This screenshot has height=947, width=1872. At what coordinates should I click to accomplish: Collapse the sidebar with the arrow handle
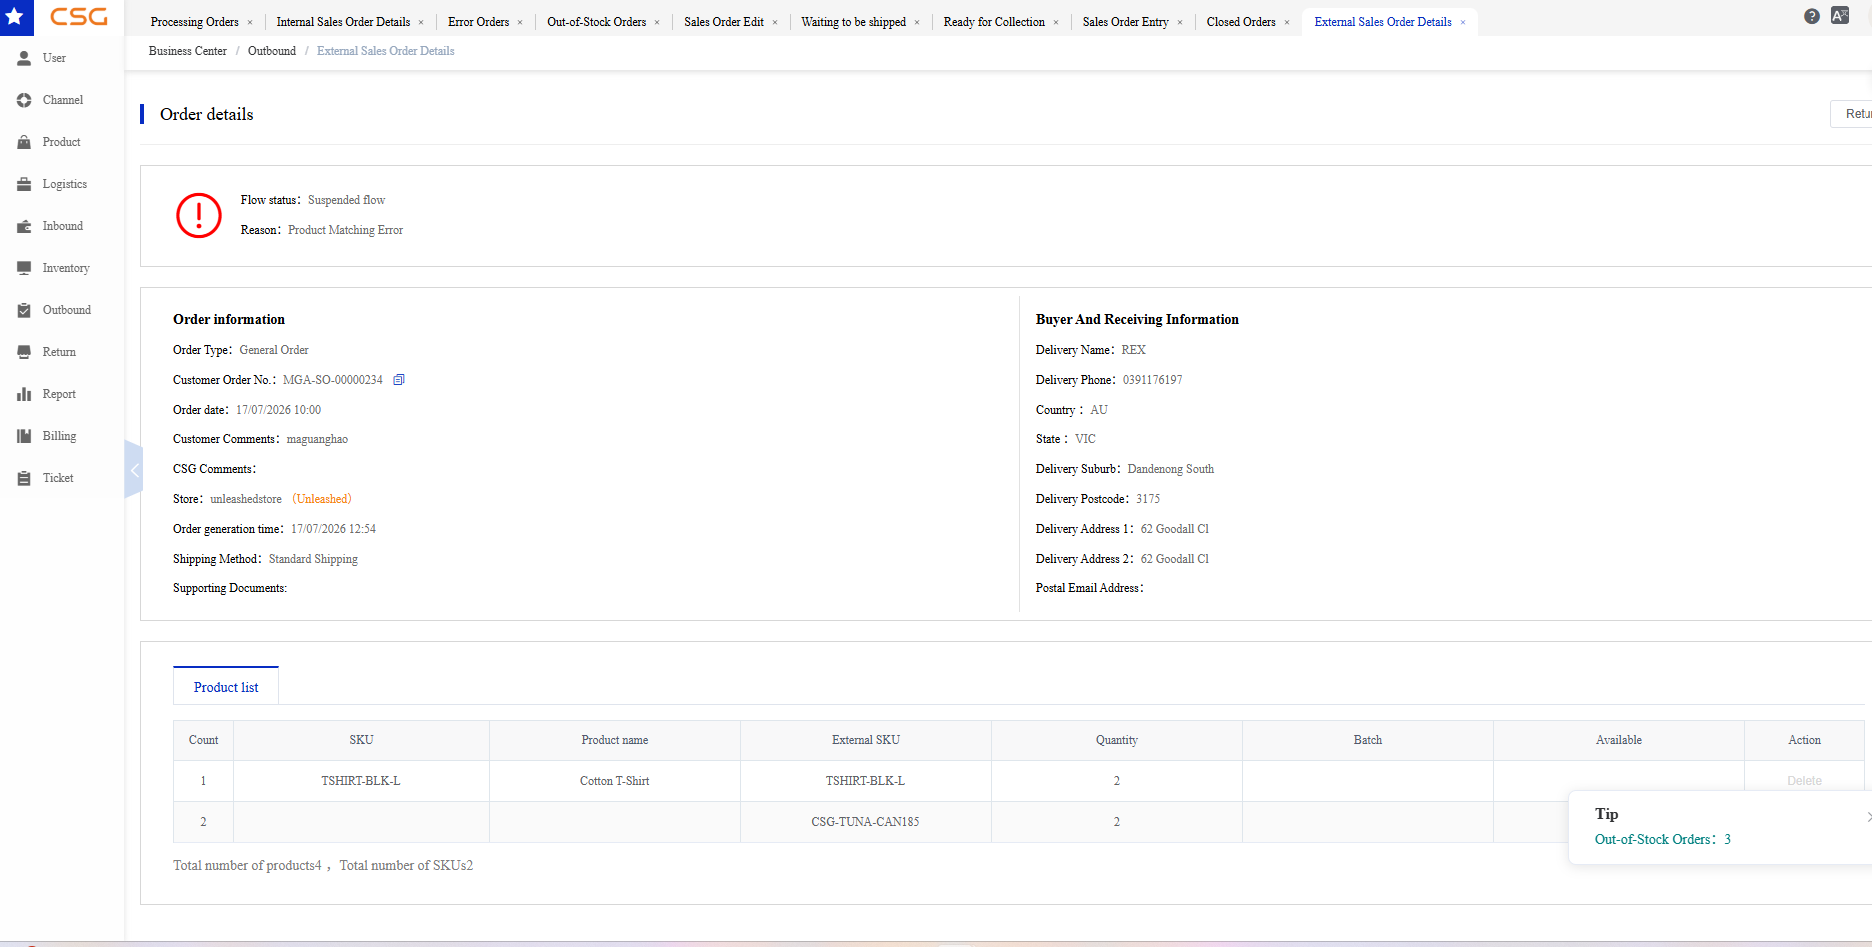134,469
